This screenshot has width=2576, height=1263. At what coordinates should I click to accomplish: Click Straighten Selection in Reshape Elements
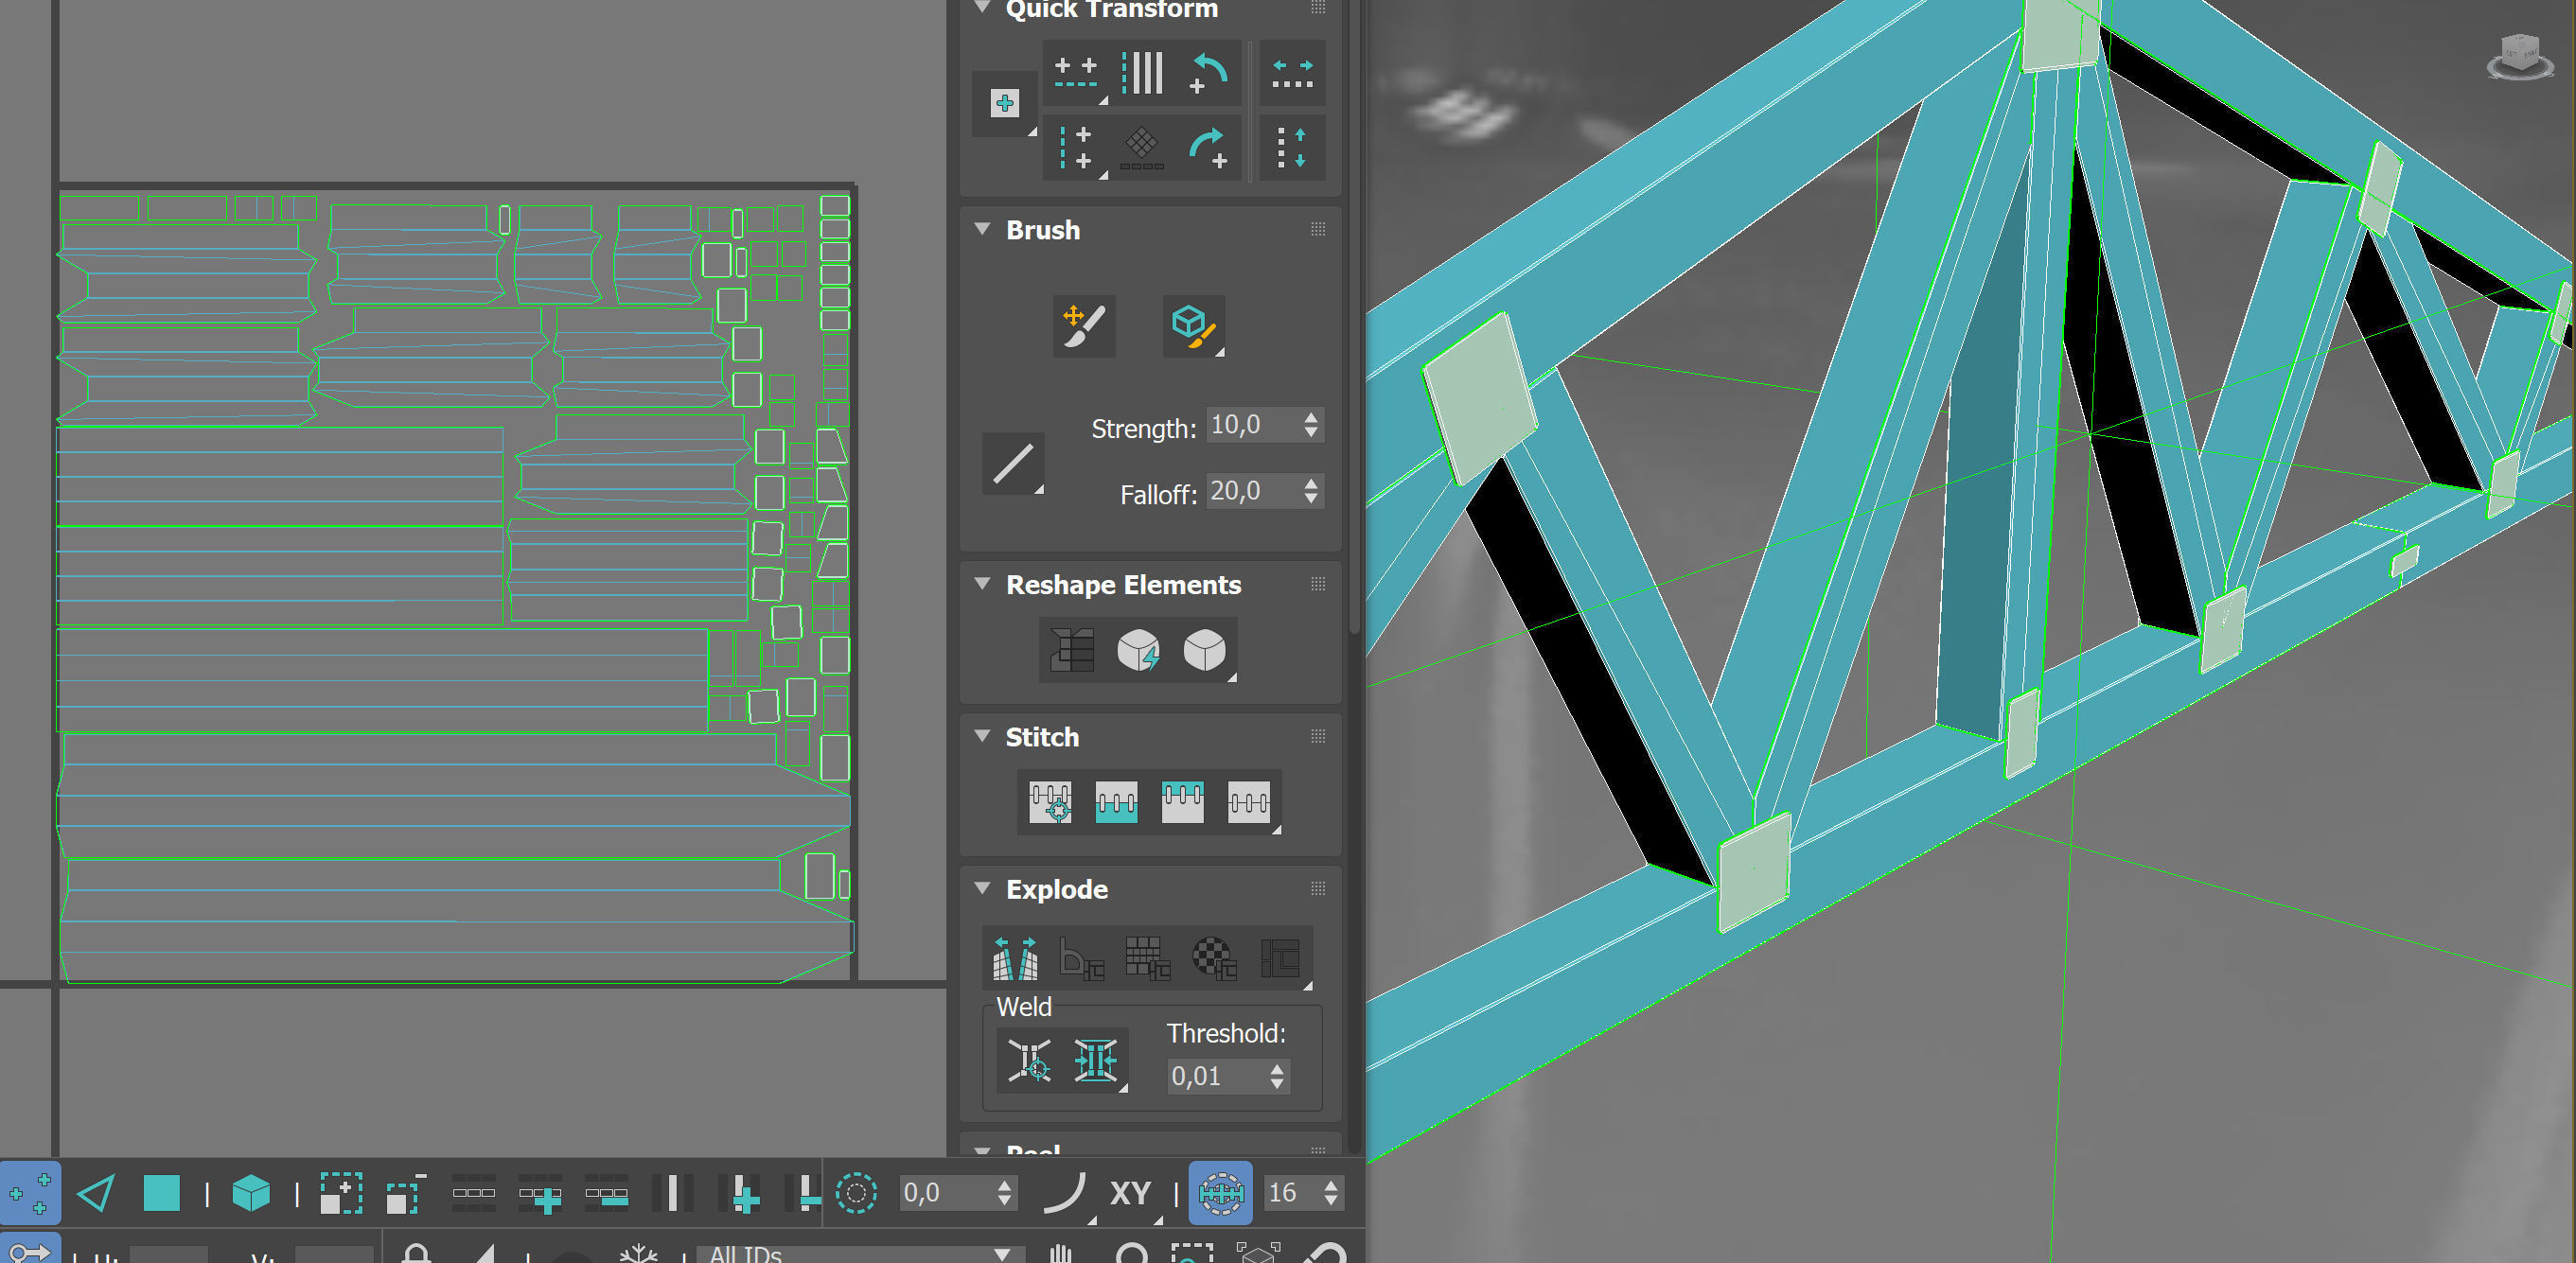tap(1072, 650)
